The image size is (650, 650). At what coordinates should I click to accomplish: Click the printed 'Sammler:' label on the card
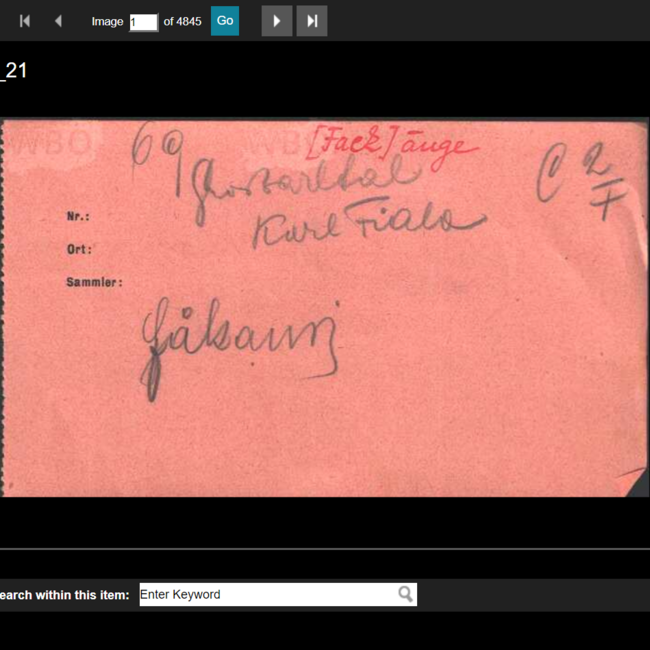click(x=95, y=282)
